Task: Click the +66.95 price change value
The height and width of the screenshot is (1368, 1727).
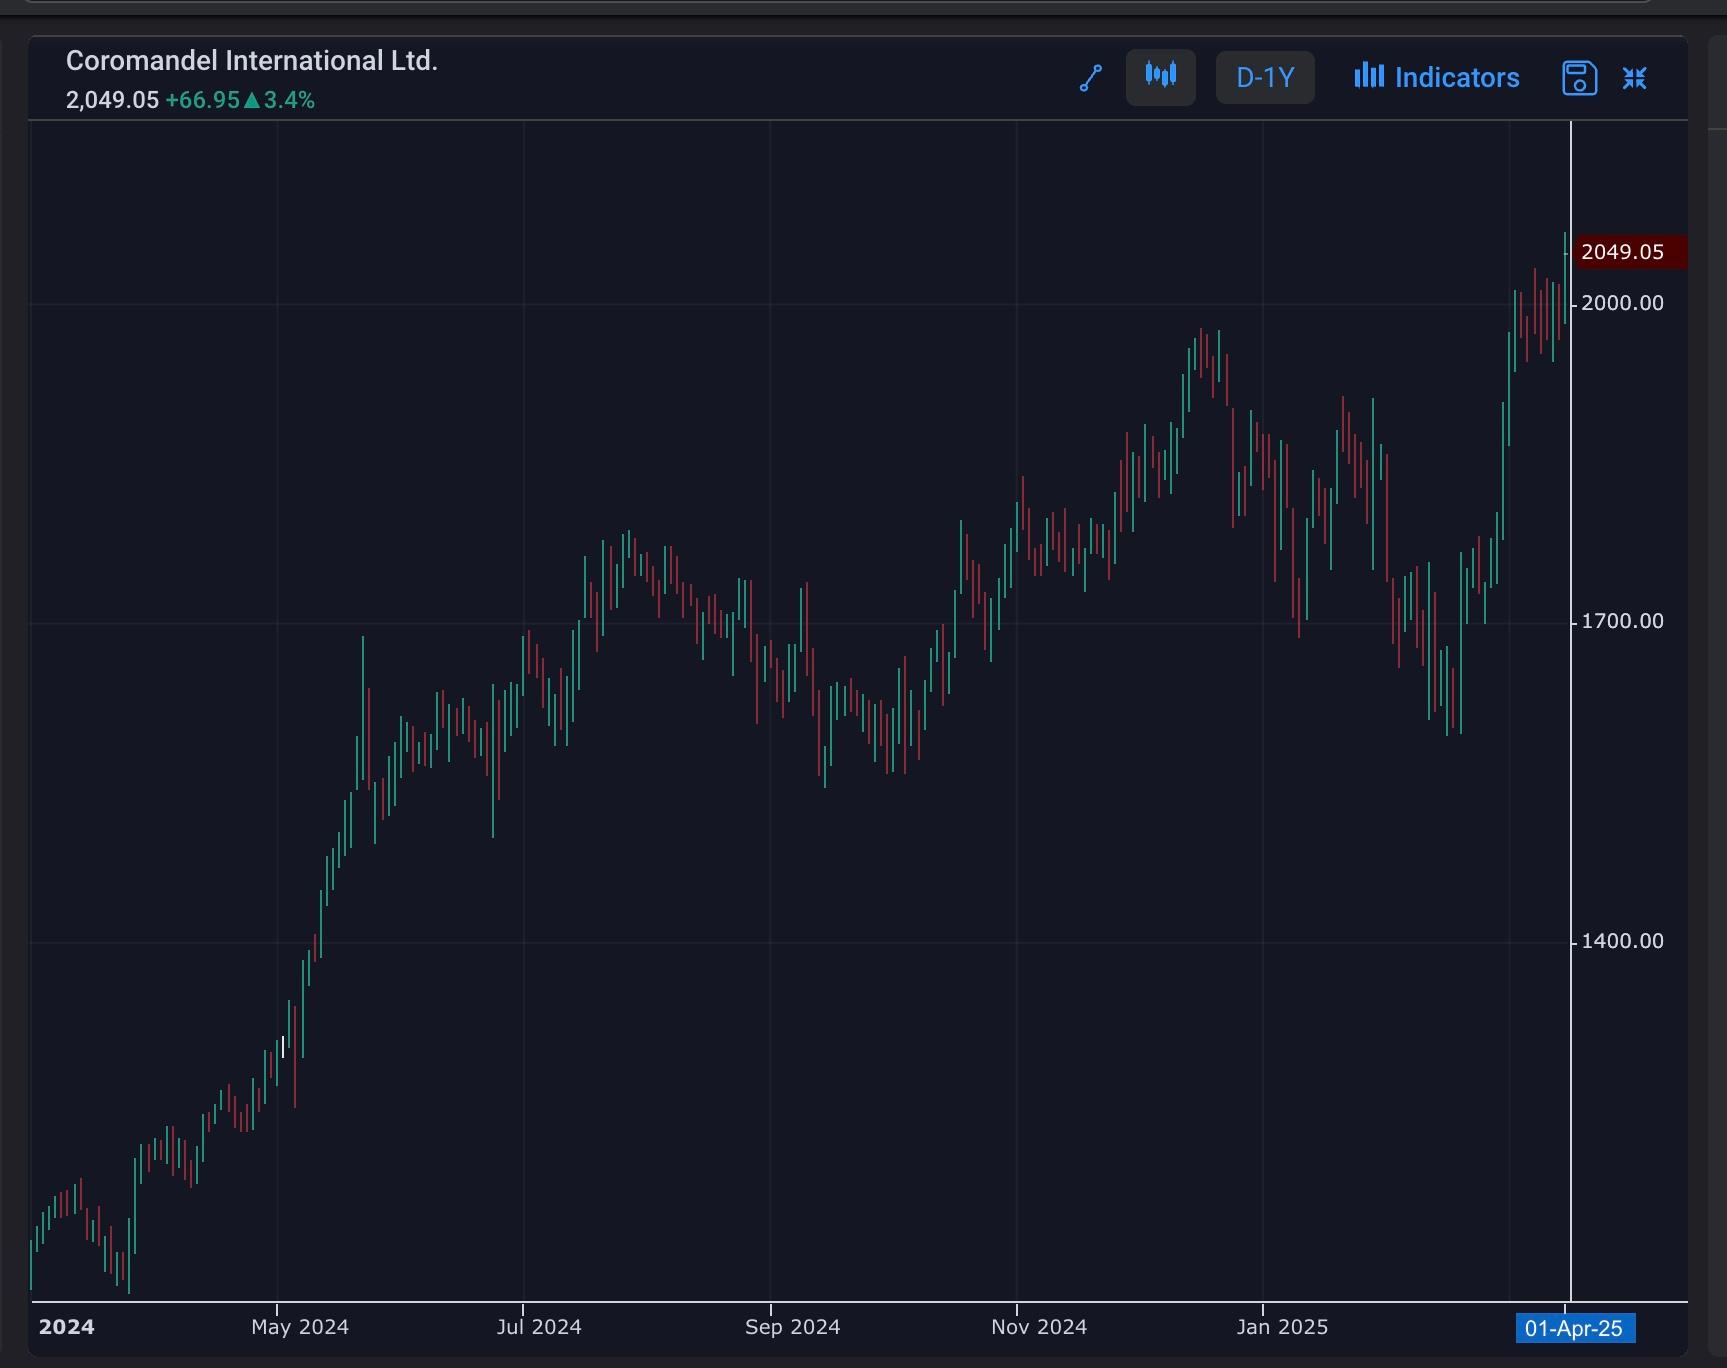Action: [x=202, y=100]
